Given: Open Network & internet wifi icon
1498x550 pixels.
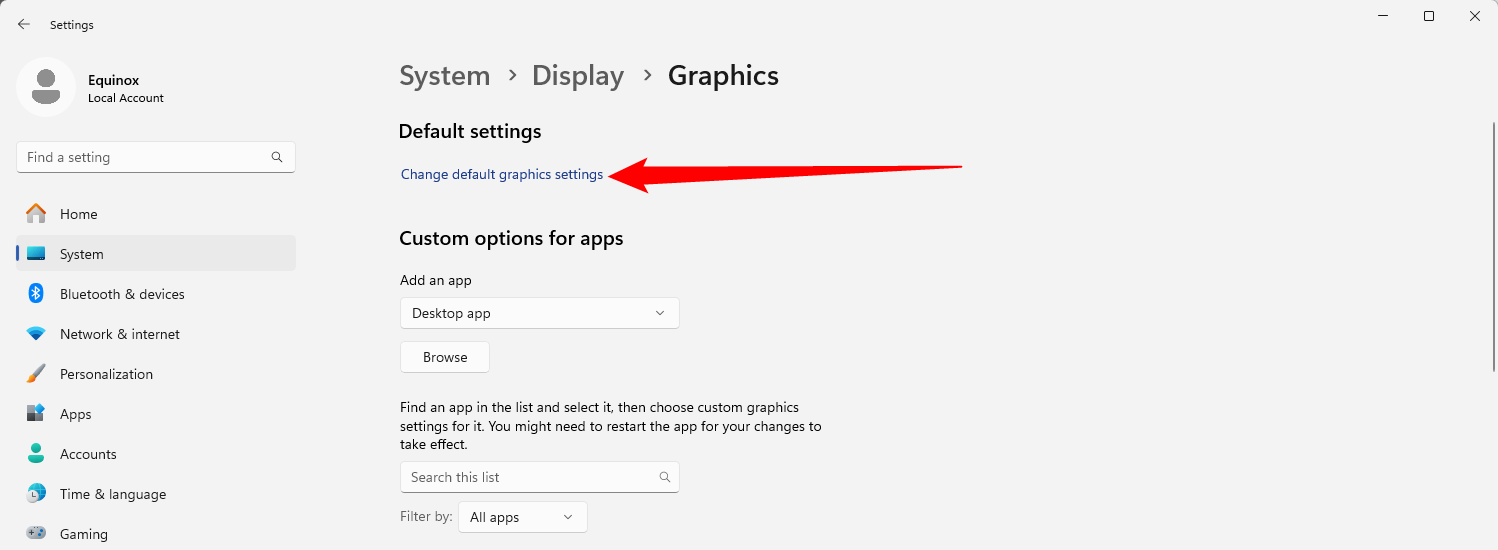Looking at the screenshot, I should pyautogui.click(x=36, y=333).
